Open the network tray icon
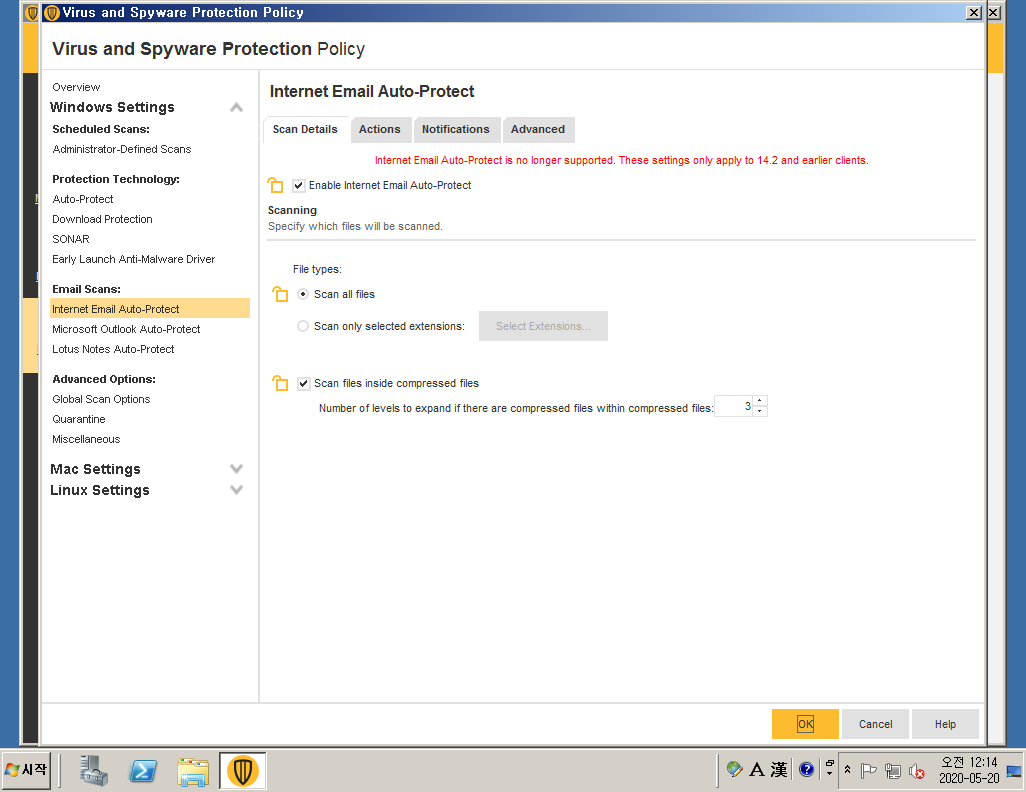1026x792 pixels. coord(893,771)
